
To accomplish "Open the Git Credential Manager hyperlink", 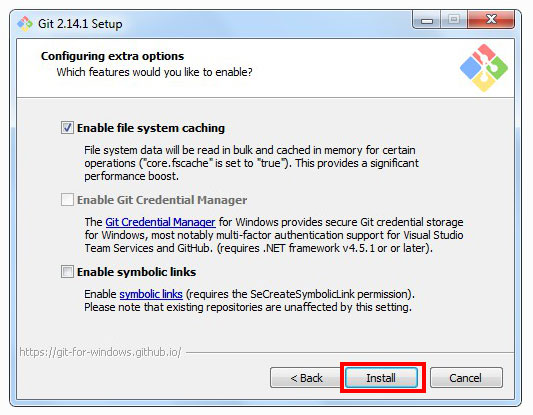I will click(x=160, y=222).
